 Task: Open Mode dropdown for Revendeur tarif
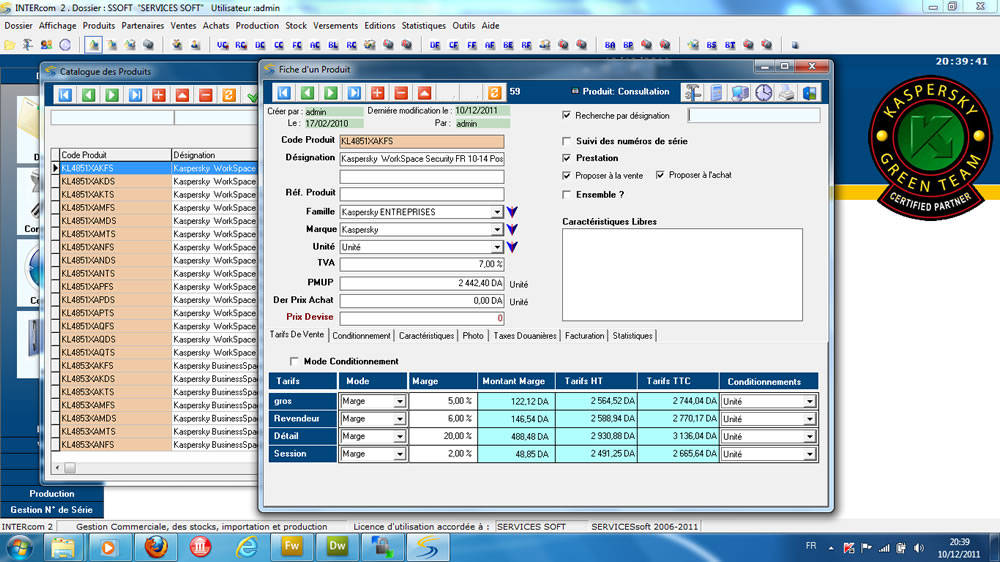(x=399, y=419)
